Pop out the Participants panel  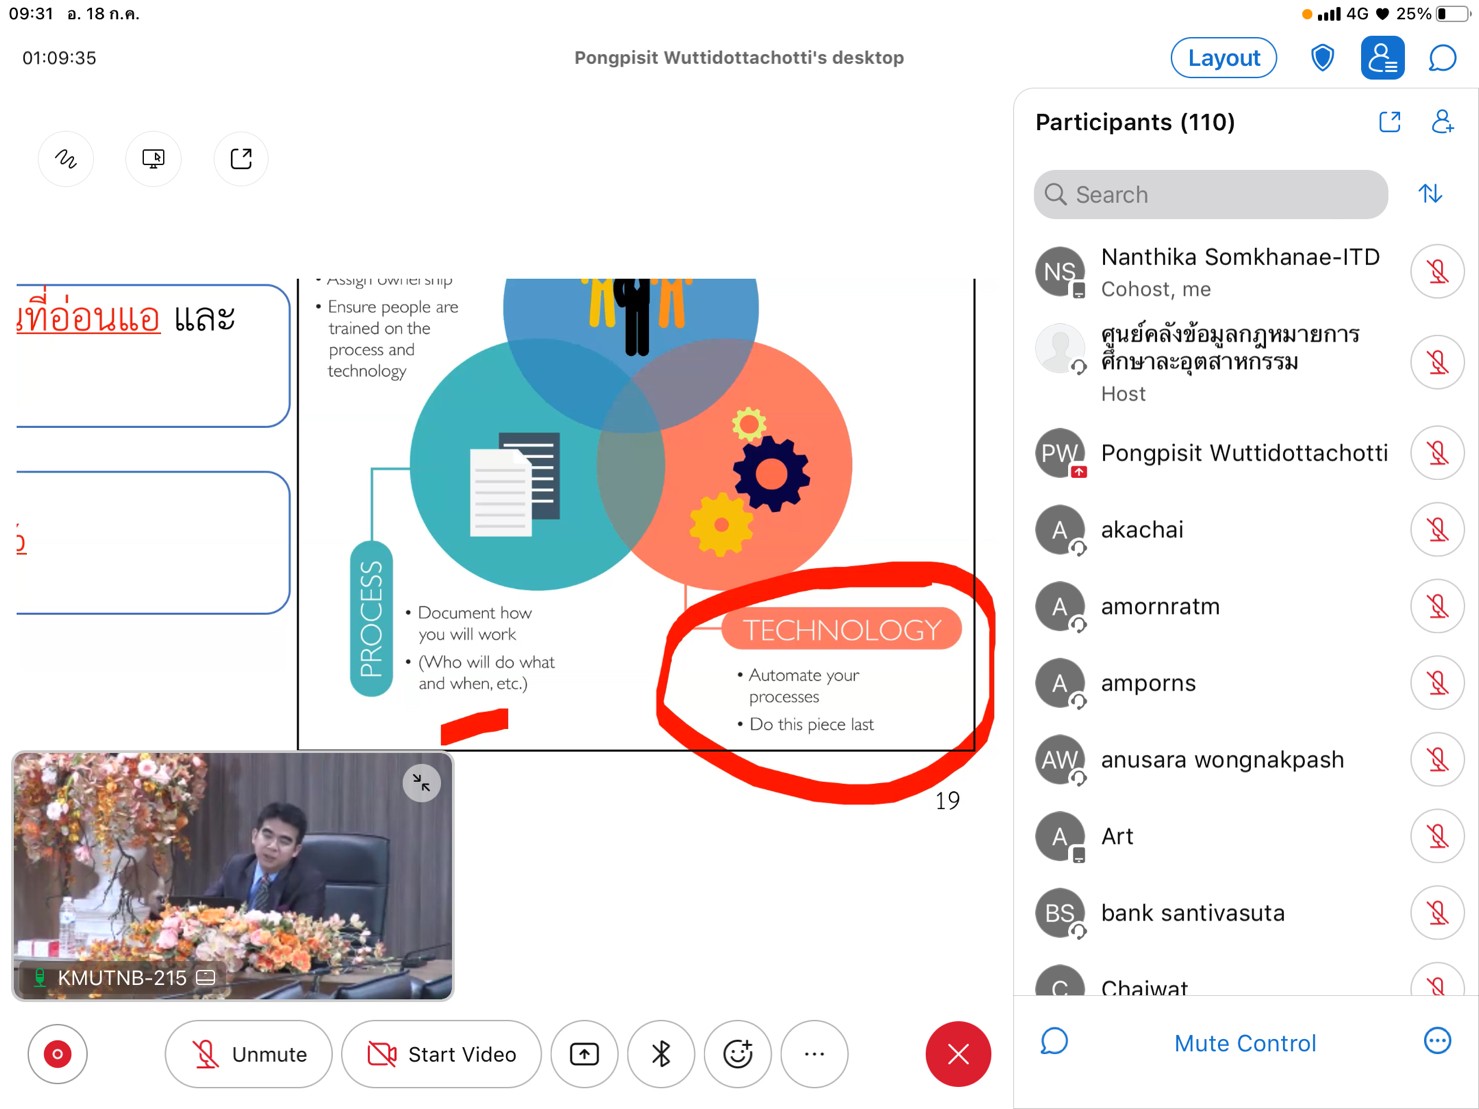pos(1390,122)
